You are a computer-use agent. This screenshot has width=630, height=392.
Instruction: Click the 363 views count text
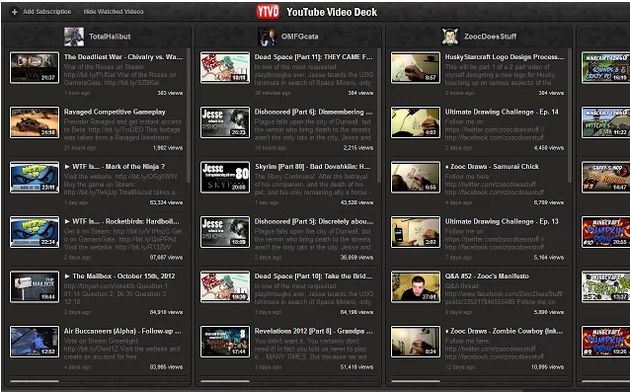pos(170,93)
